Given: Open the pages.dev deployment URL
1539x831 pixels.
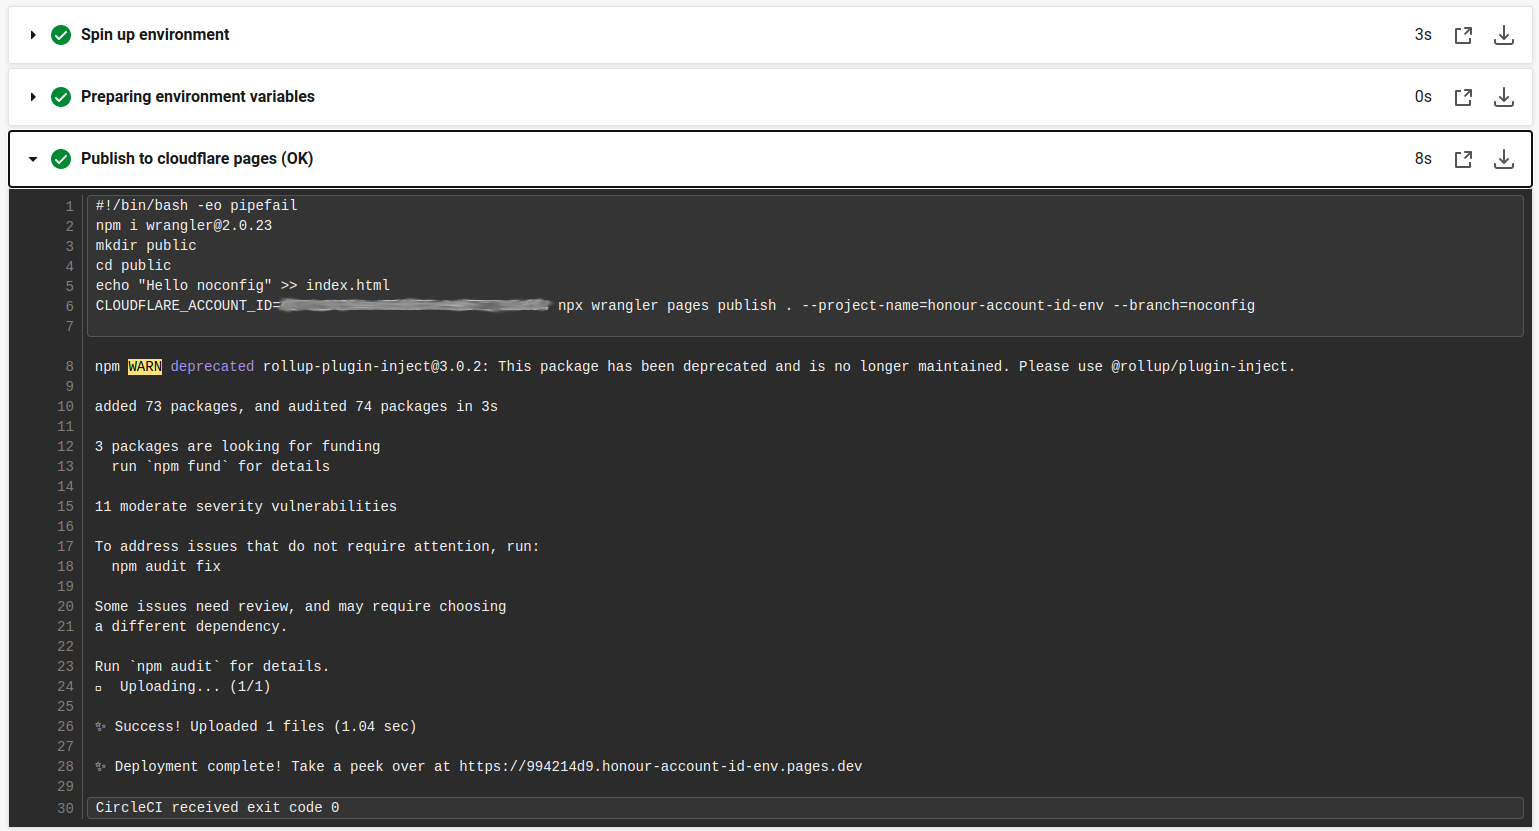Looking at the screenshot, I should click(x=662, y=766).
